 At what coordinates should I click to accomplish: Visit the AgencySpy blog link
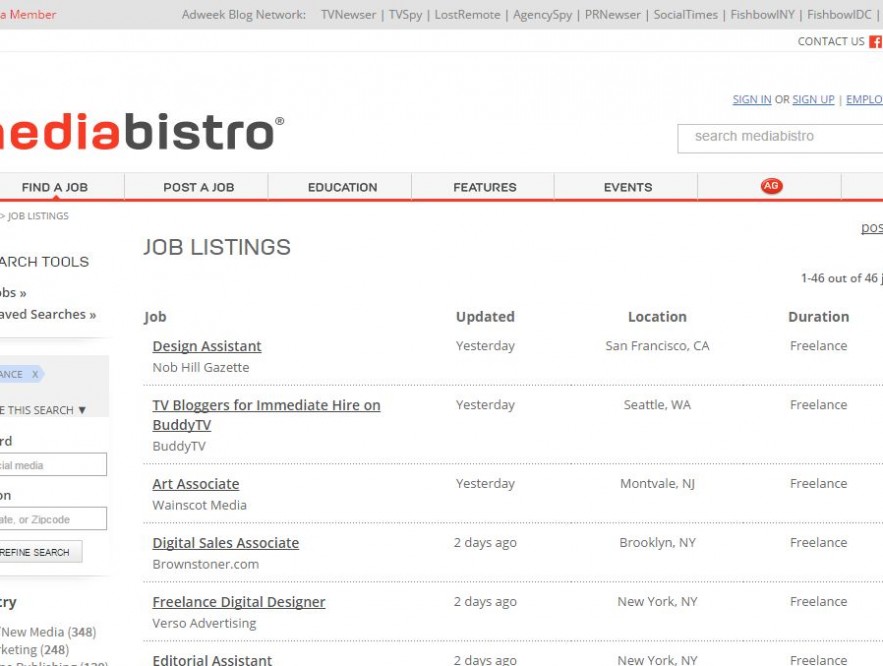[542, 15]
